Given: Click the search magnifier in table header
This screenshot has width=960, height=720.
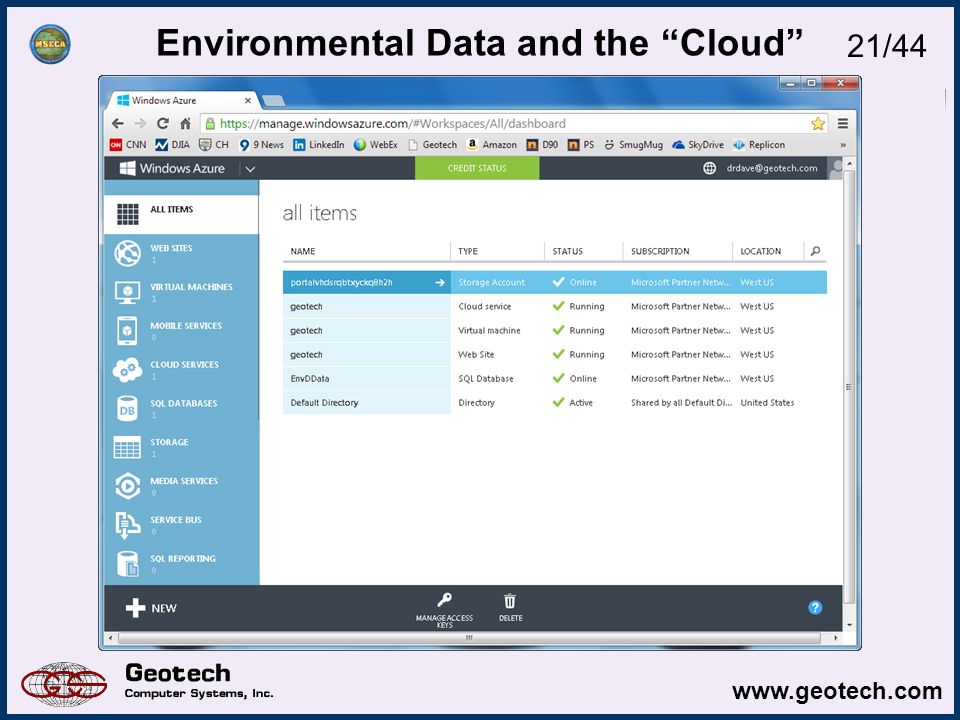Looking at the screenshot, I should pos(816,251).
